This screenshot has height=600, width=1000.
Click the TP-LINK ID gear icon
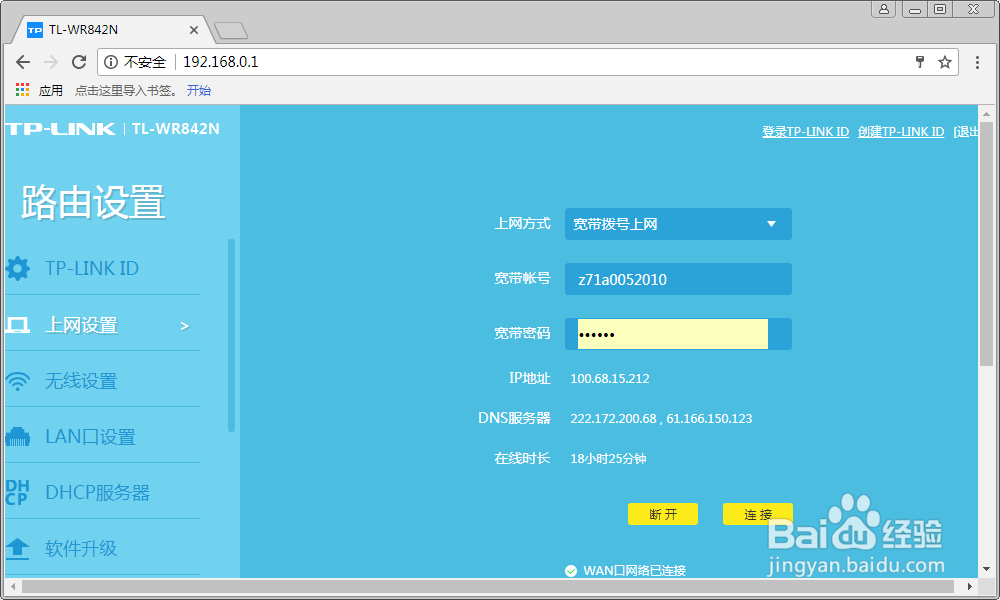coord(18,268)
